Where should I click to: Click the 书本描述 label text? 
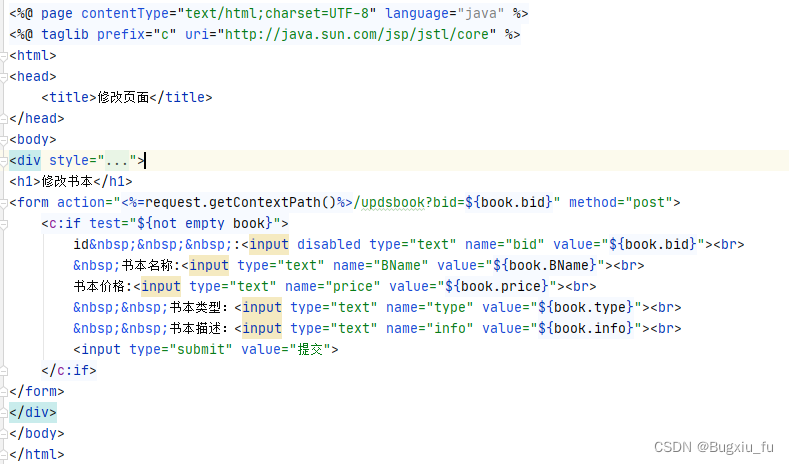[195, 329]
